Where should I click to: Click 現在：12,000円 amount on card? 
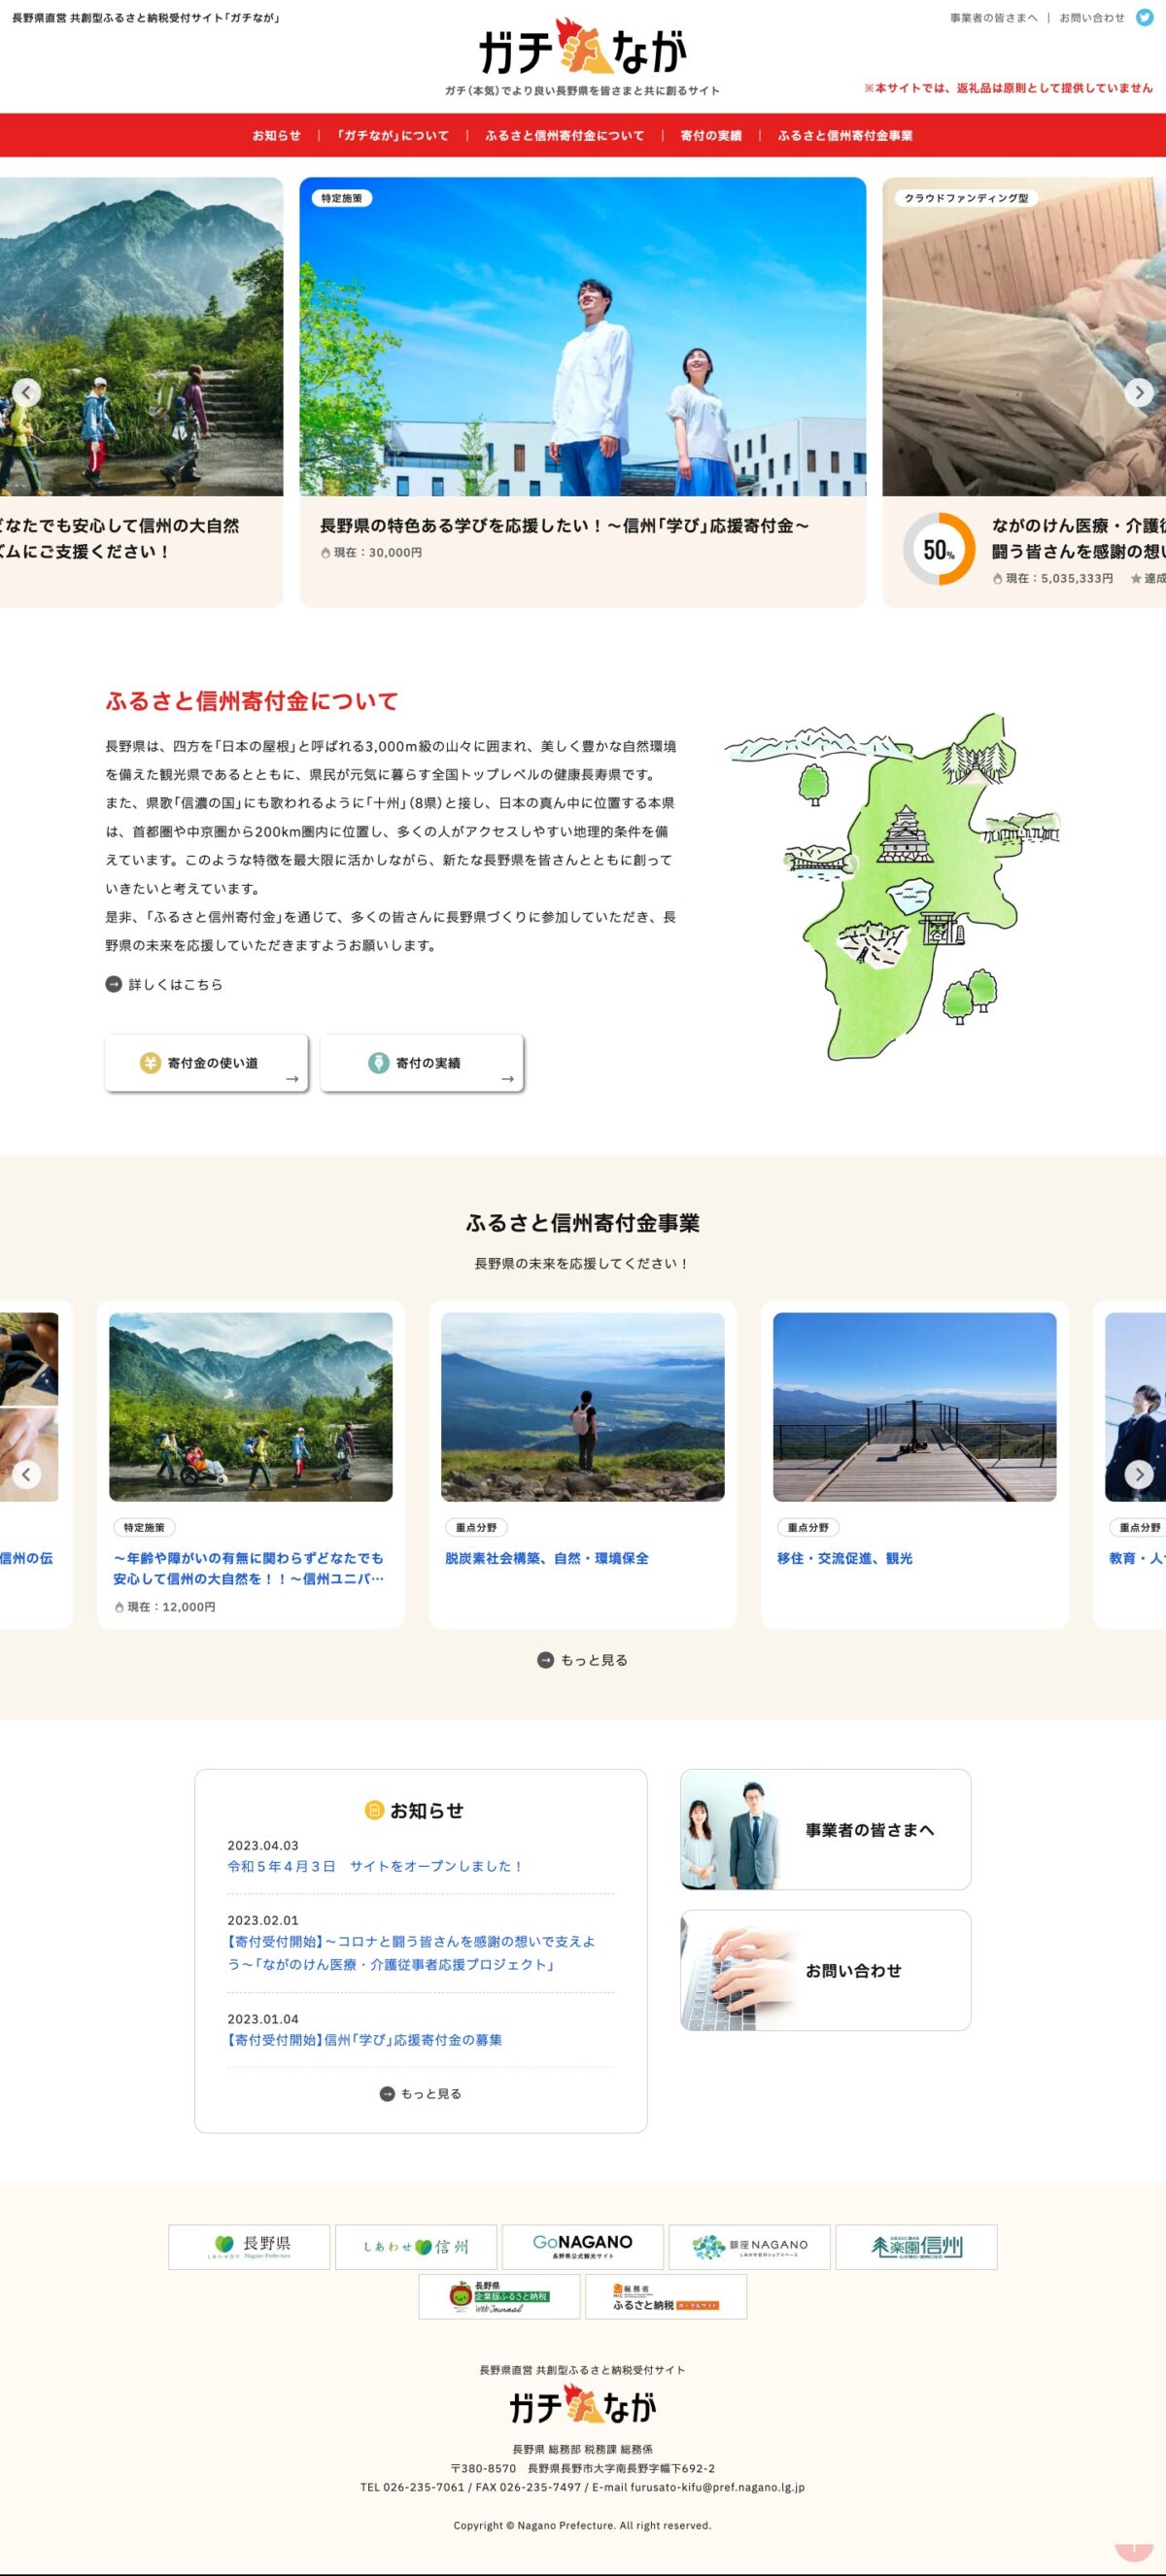[171, 1607]
